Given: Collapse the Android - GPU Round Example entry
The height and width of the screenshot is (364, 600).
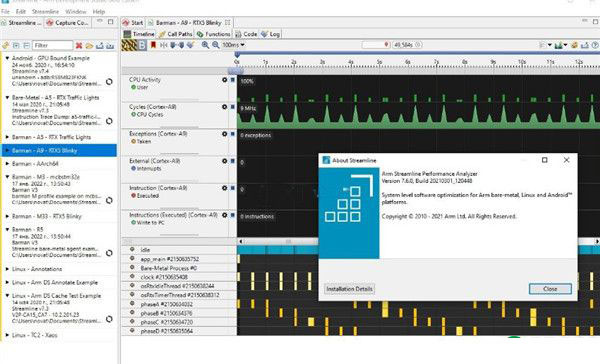Looking at the screenshot, I should coord(7,58).
